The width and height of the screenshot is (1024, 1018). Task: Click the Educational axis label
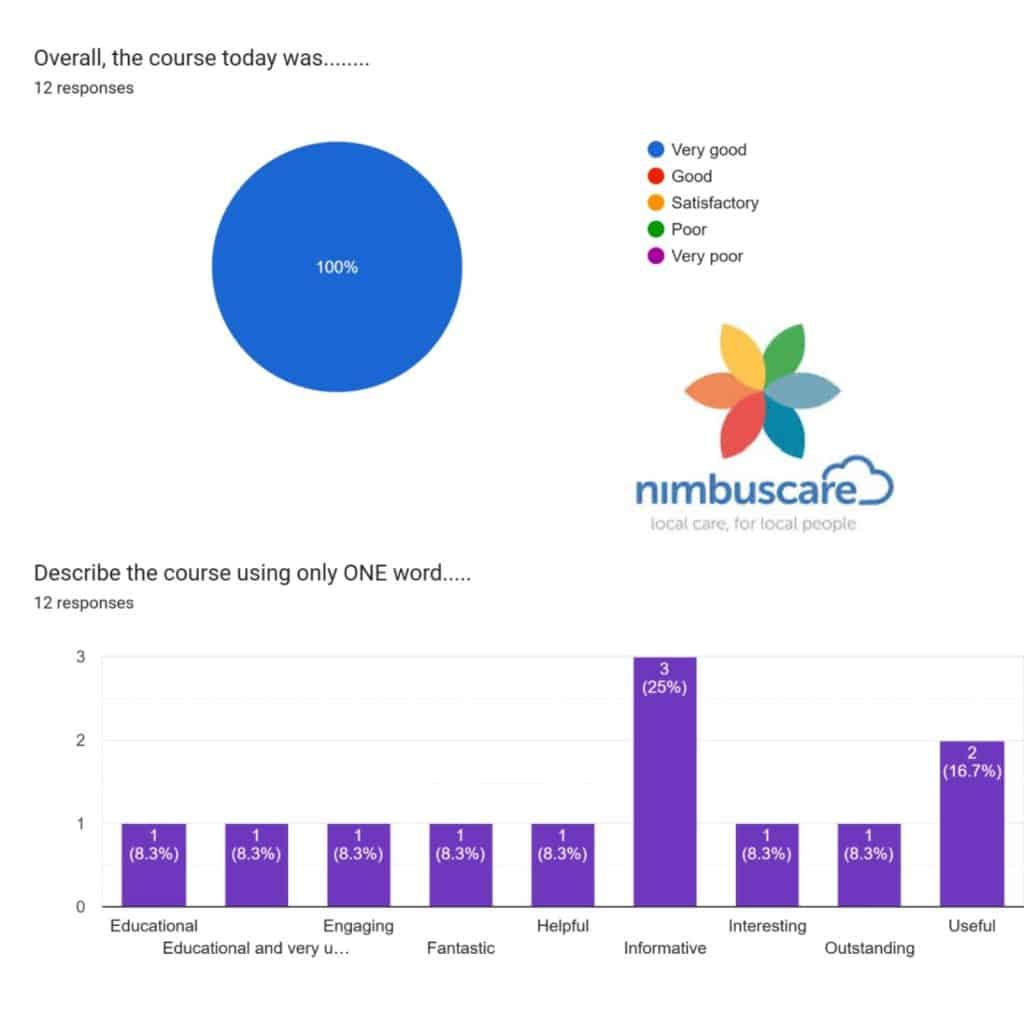pos(153,926)
